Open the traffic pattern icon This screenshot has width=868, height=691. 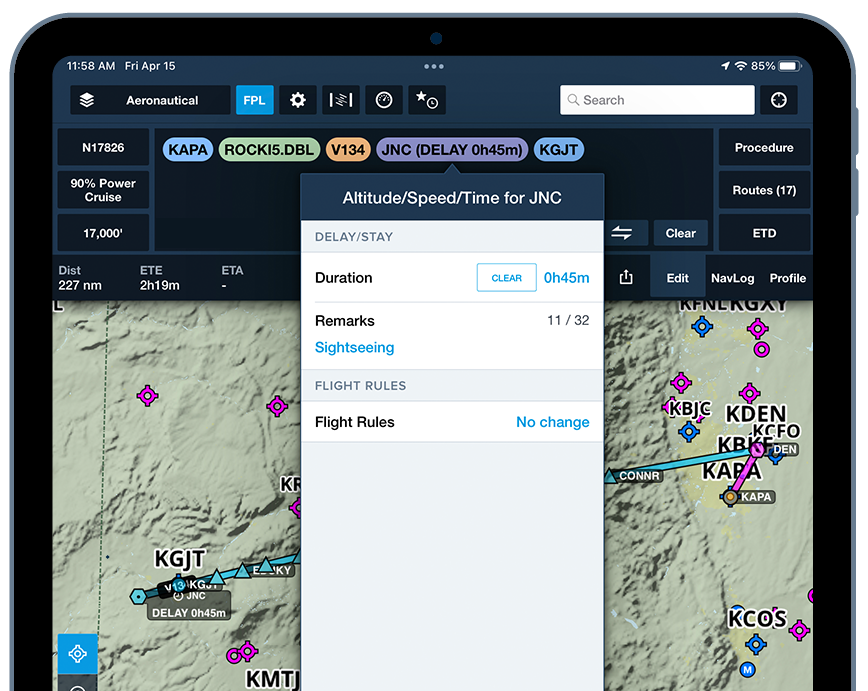coord(341,100)
